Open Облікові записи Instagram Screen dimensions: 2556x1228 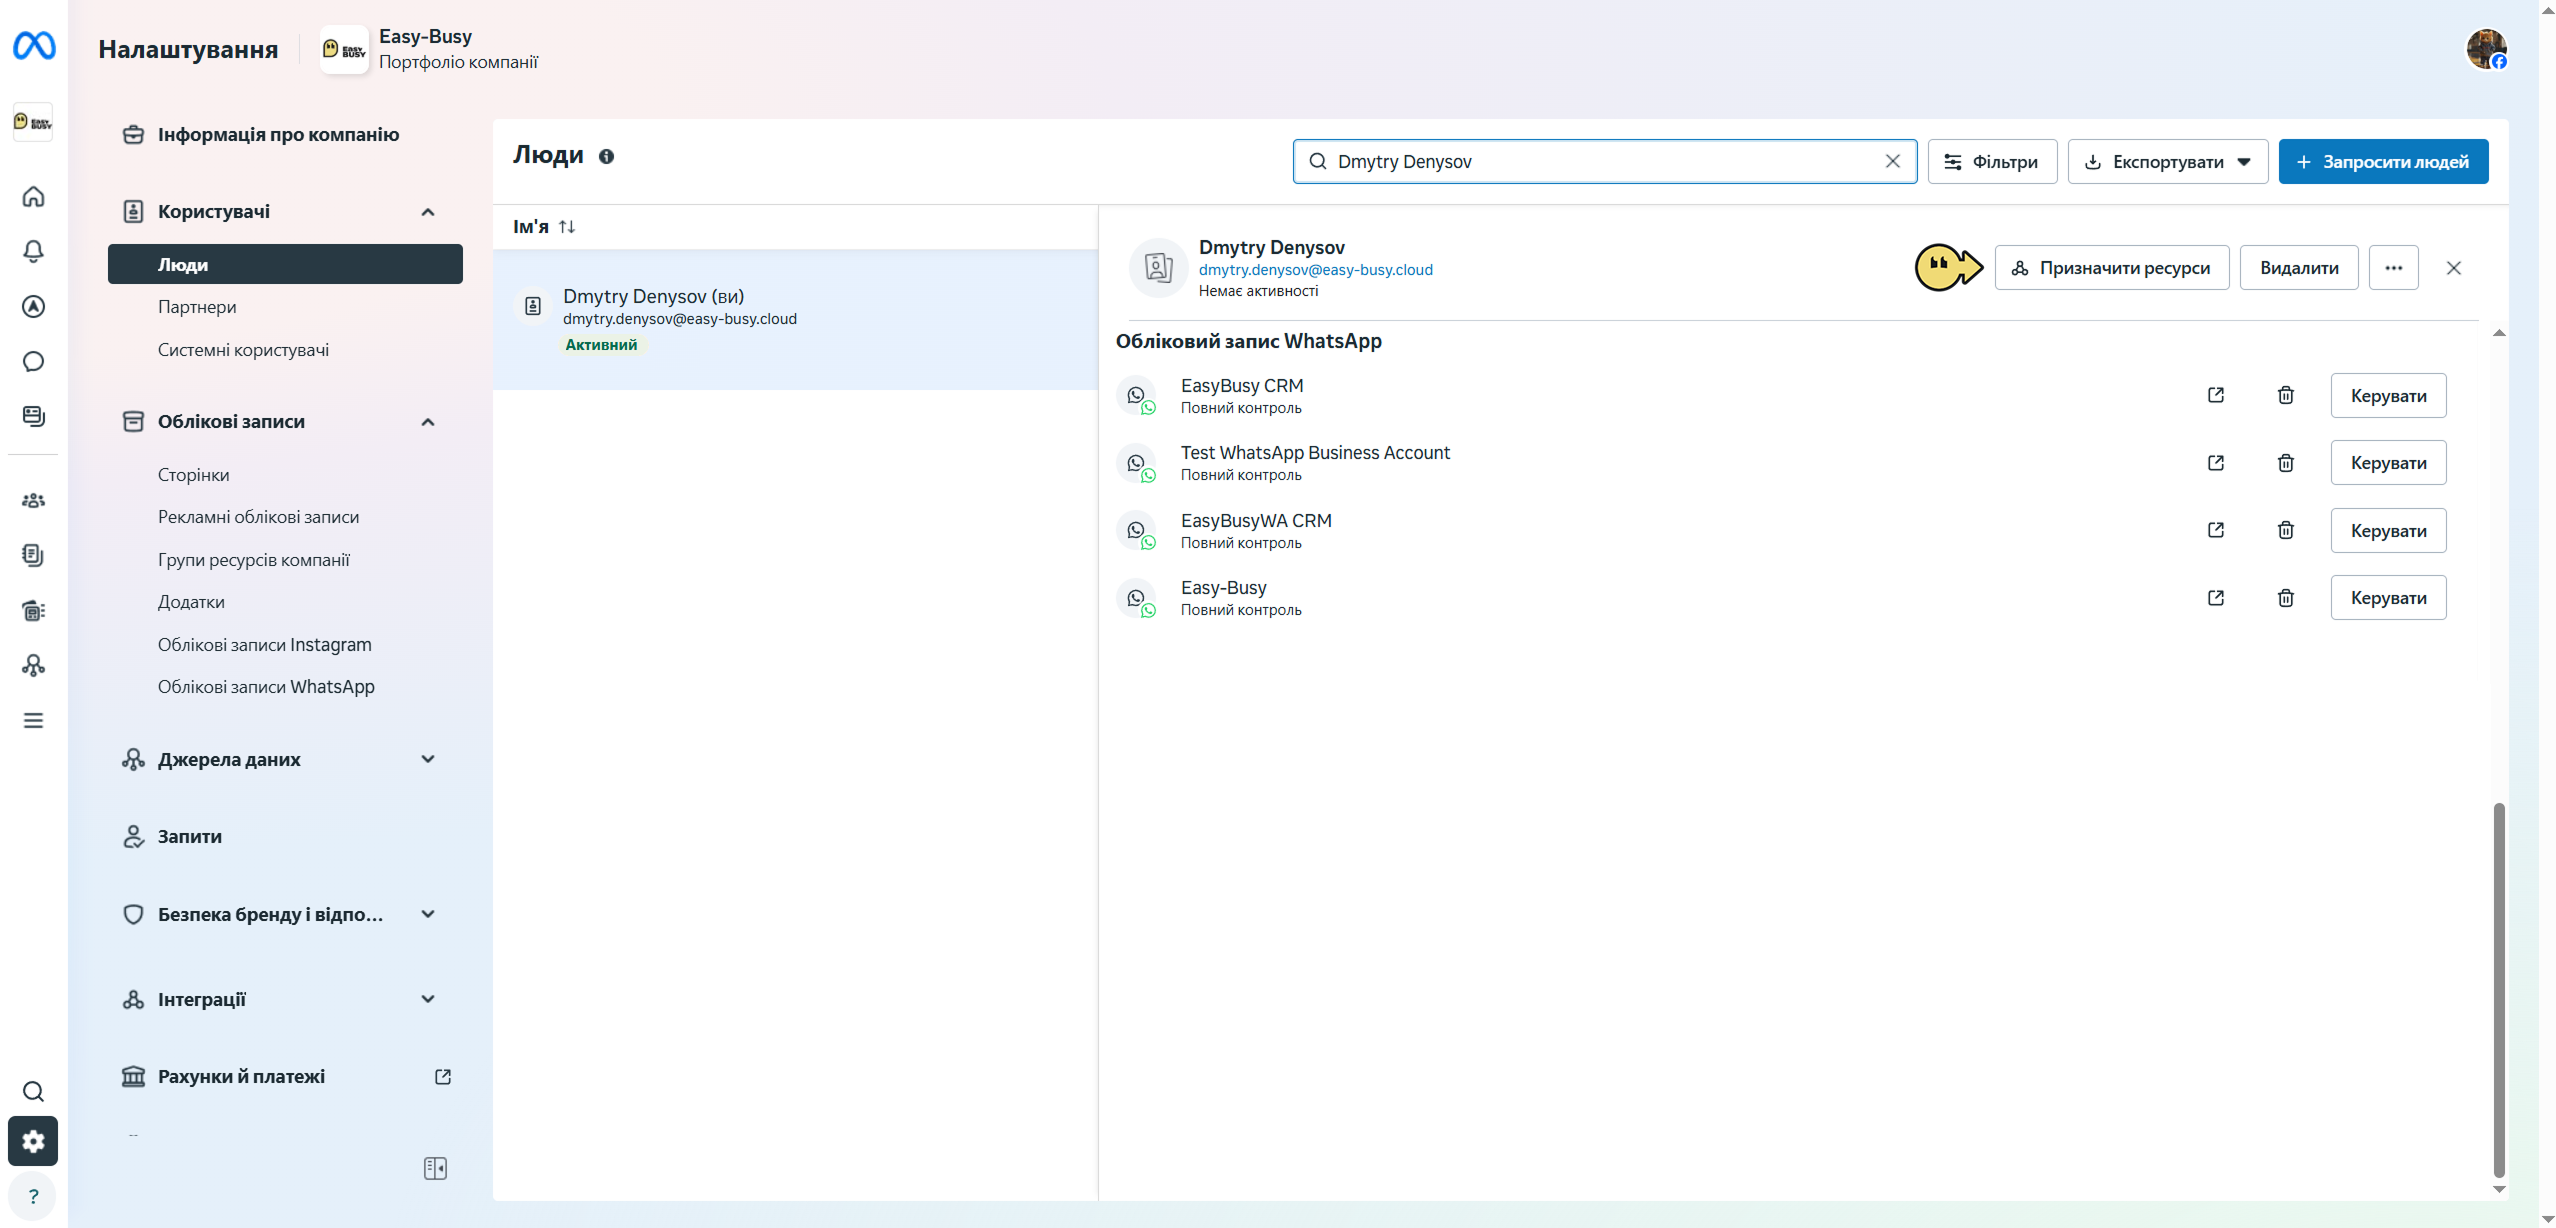pyautogui.click(x=264, y=645)
